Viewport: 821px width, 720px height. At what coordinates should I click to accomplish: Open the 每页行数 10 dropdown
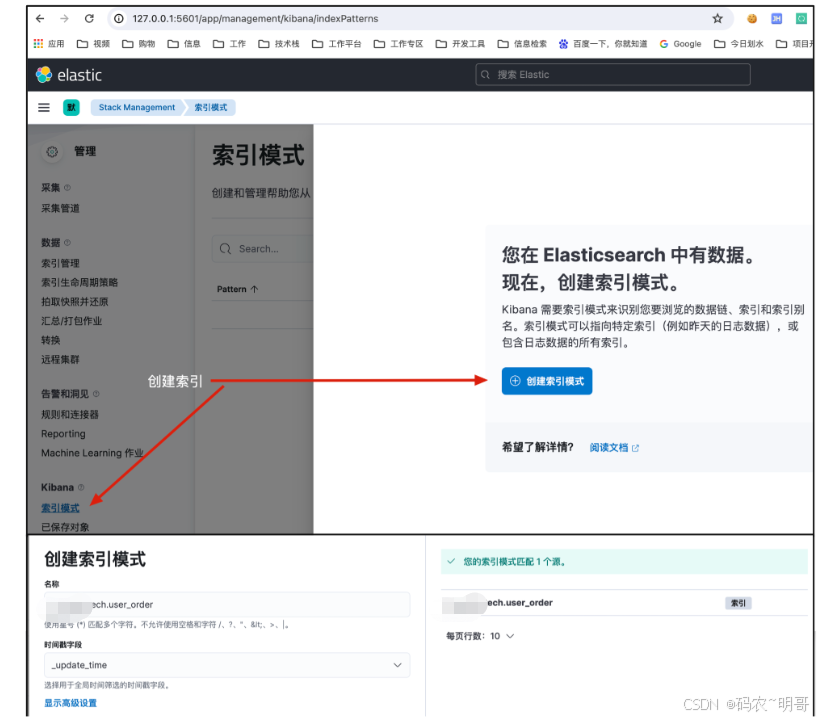tap(480, 636)
